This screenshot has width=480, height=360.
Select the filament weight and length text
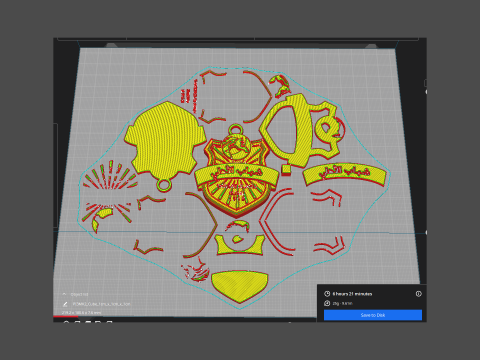coord(342,303)
